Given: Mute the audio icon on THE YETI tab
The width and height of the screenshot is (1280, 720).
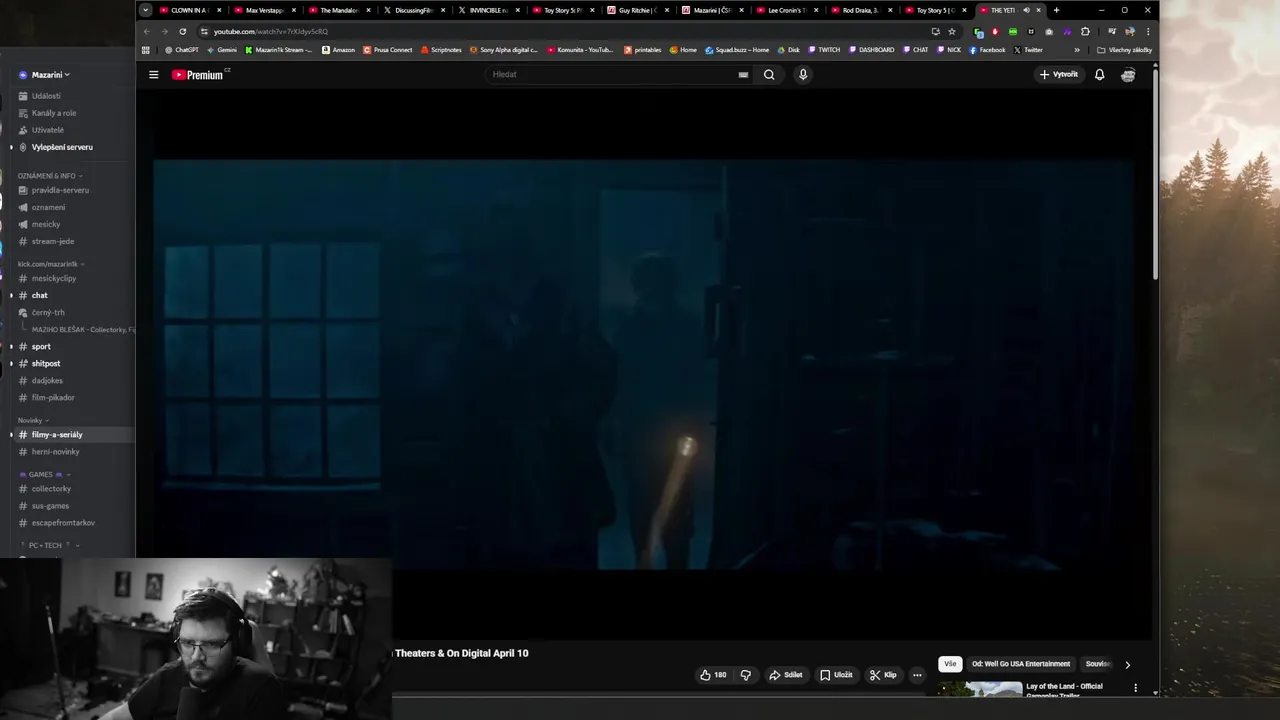Looking at the screenshot, I should click(1026, 10).
